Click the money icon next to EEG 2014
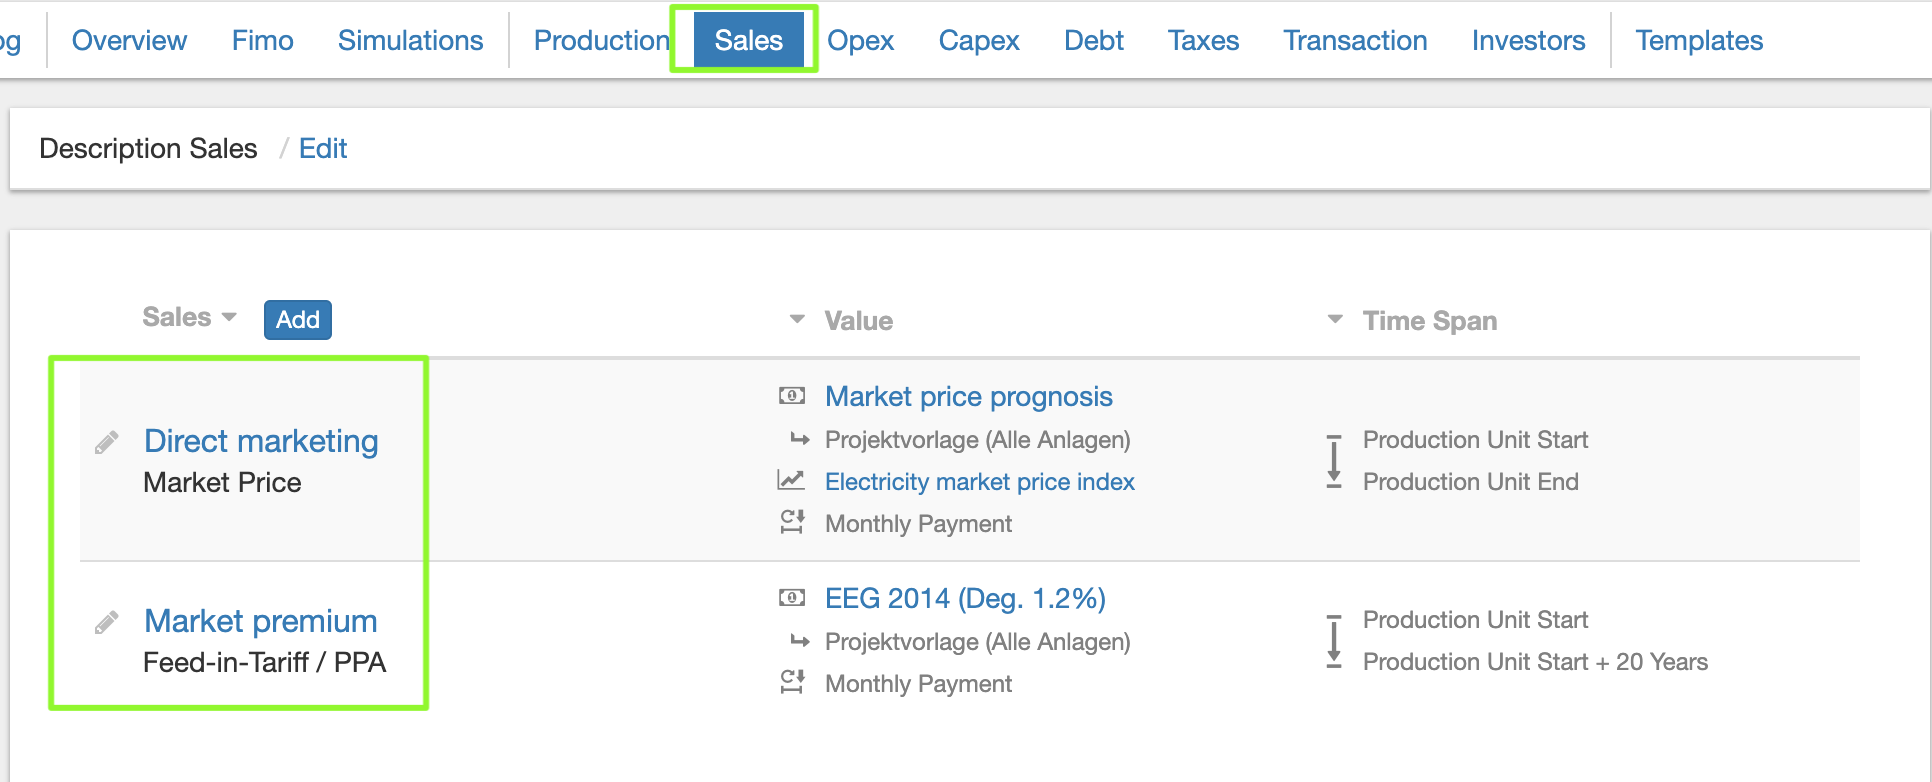 (791, 598)
